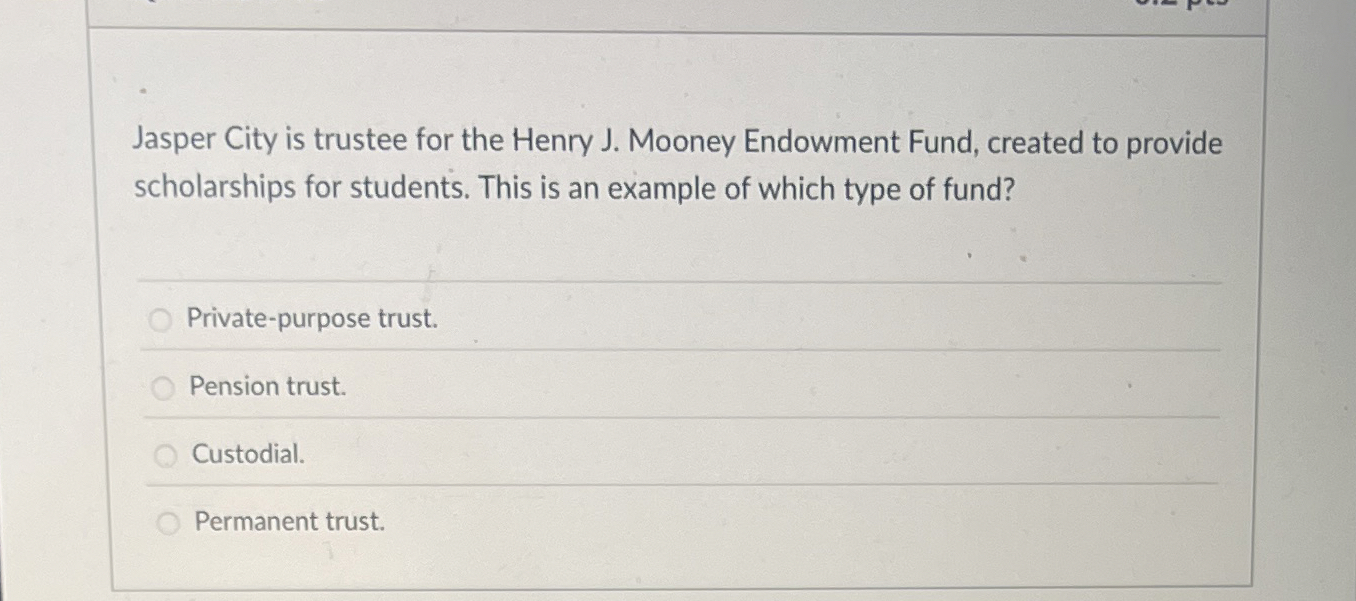1356x601 pixels.
Task: Click the Pension trust answer label
Action: point(267,387)
